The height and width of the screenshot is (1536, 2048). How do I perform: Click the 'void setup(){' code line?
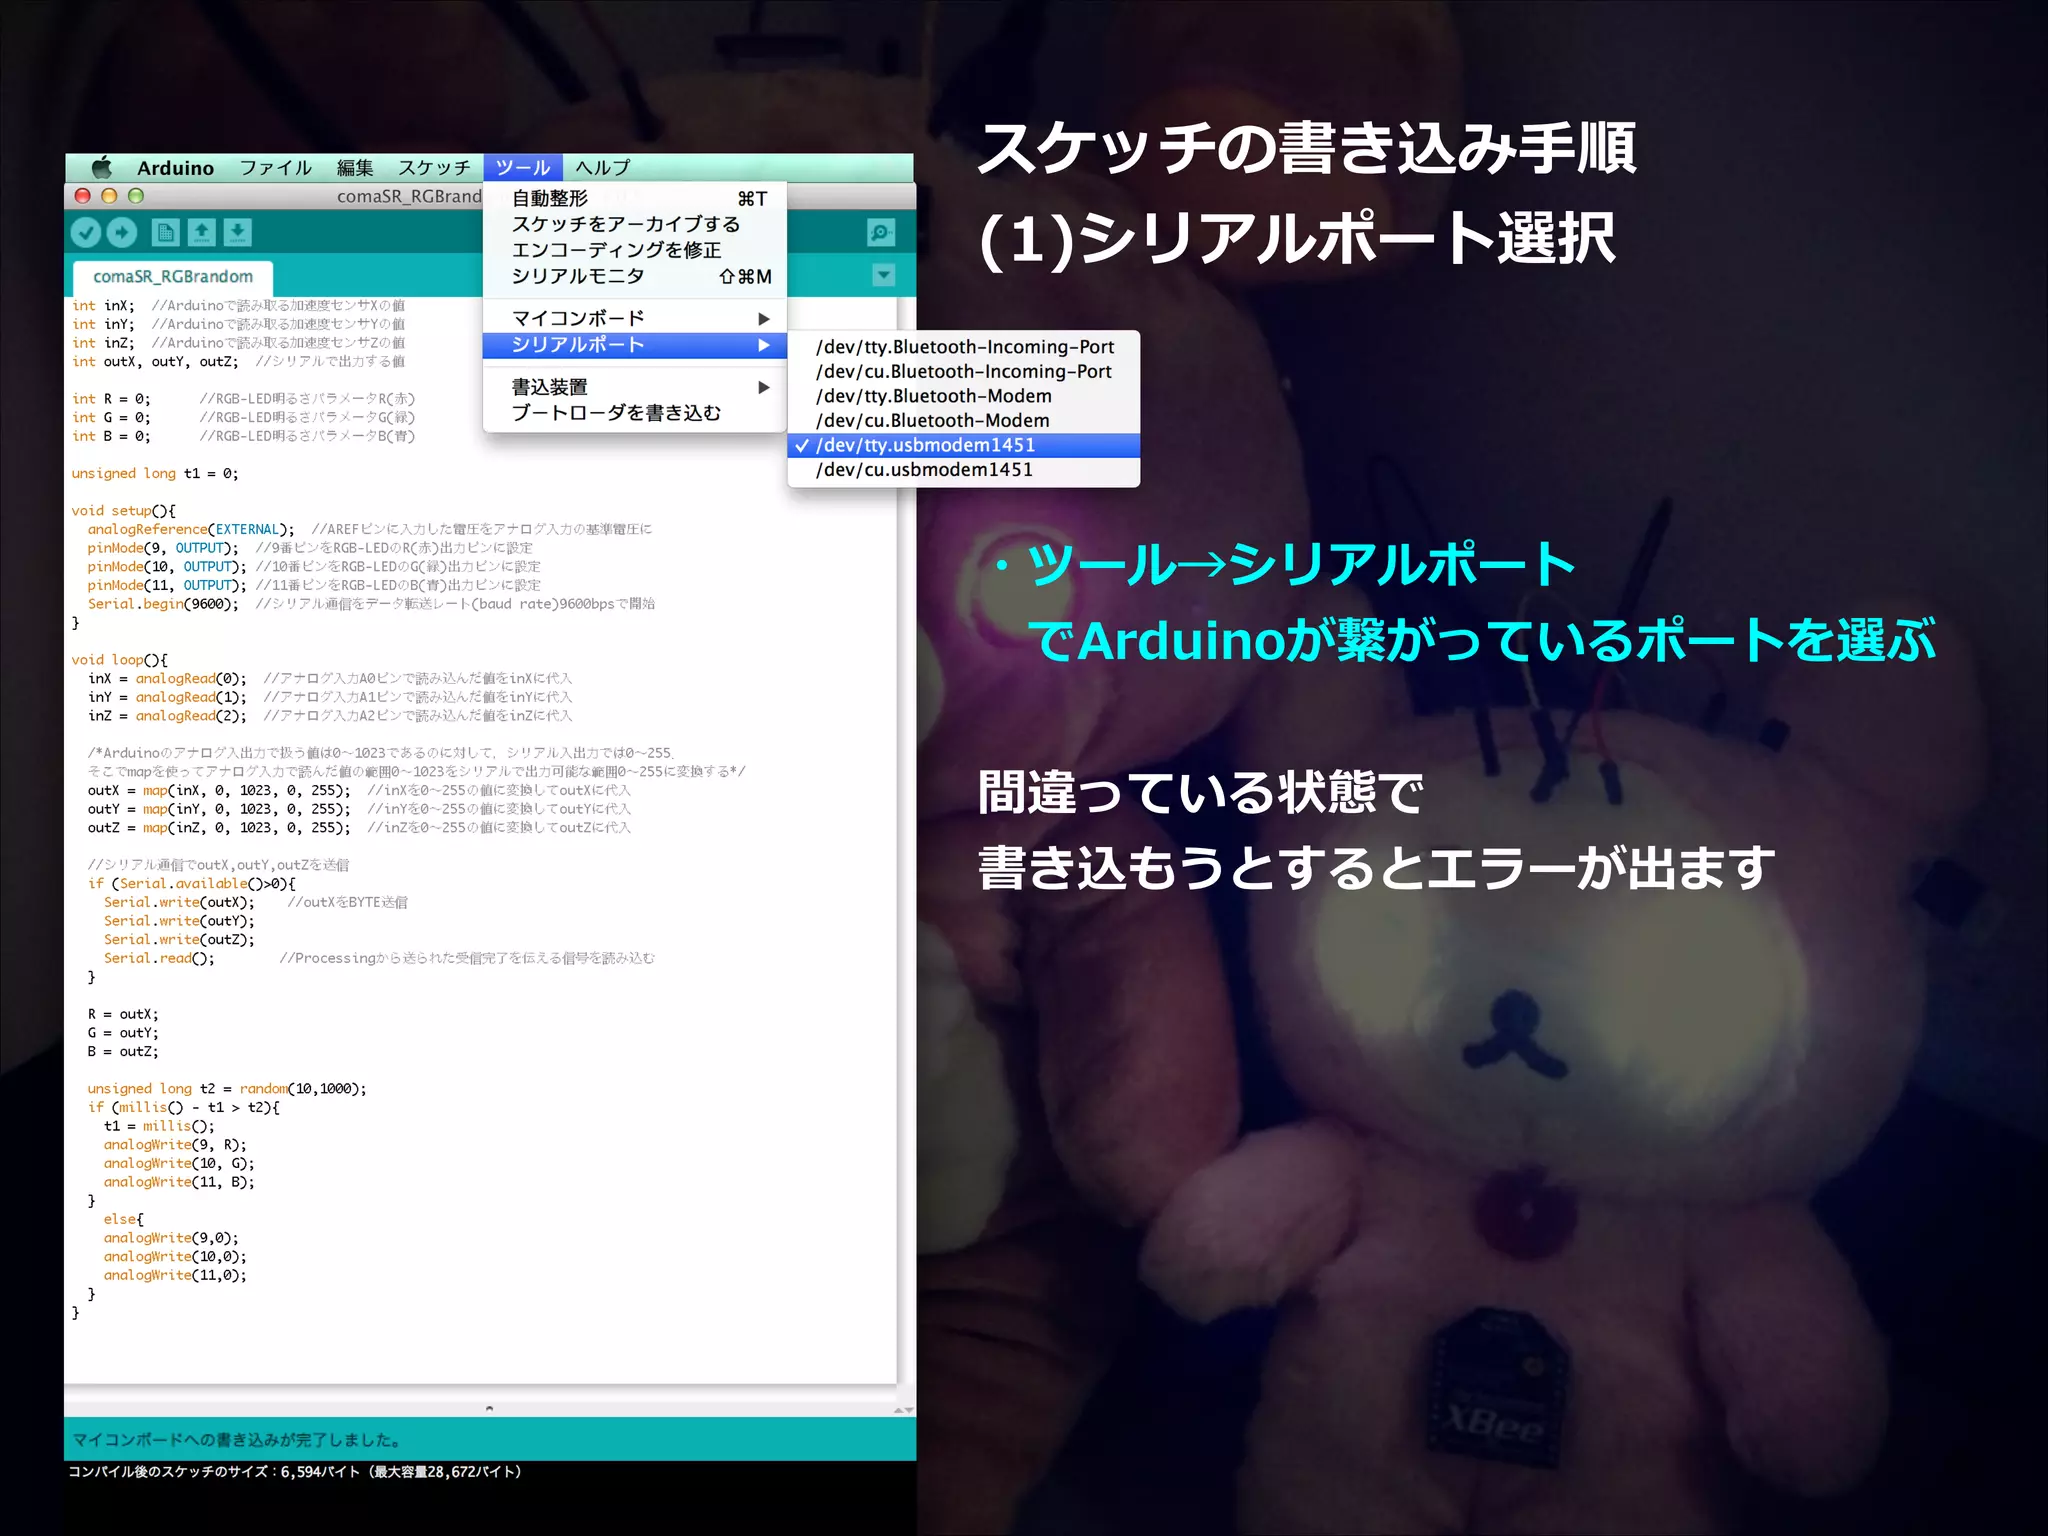click(123, 511)
